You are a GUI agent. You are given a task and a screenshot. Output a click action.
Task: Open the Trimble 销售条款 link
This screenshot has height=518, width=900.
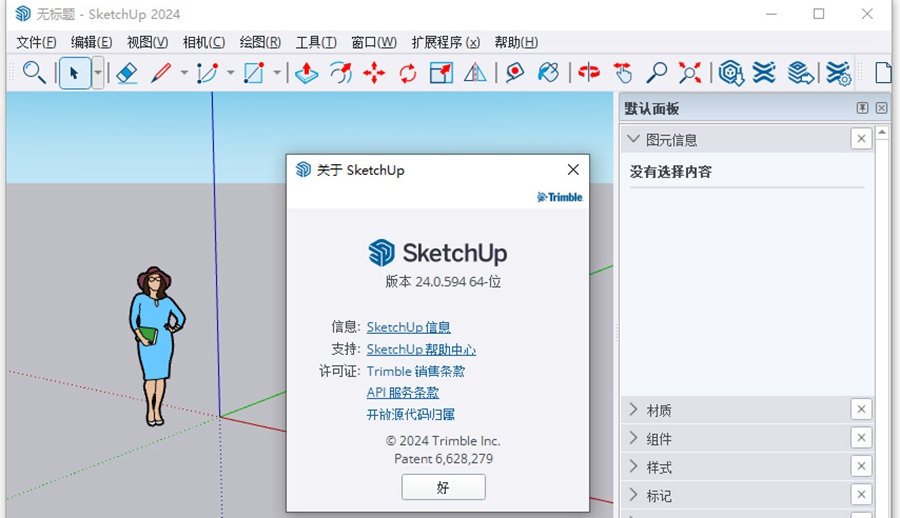tap(416, 371)
